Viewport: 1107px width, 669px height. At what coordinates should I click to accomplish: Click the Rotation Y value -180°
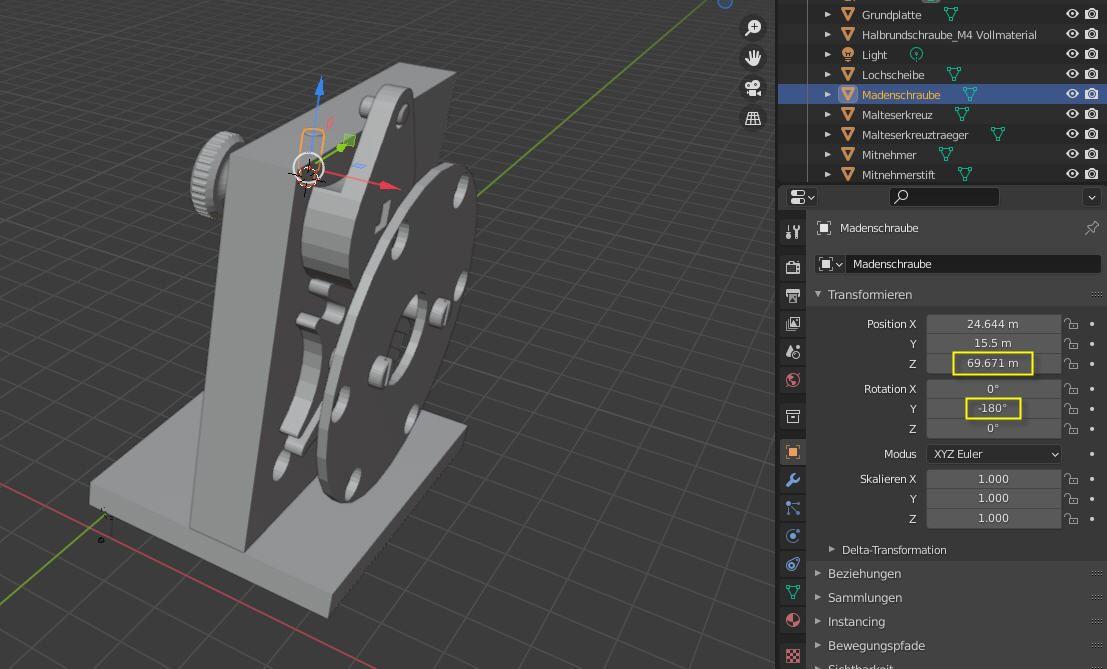(993, 408)
